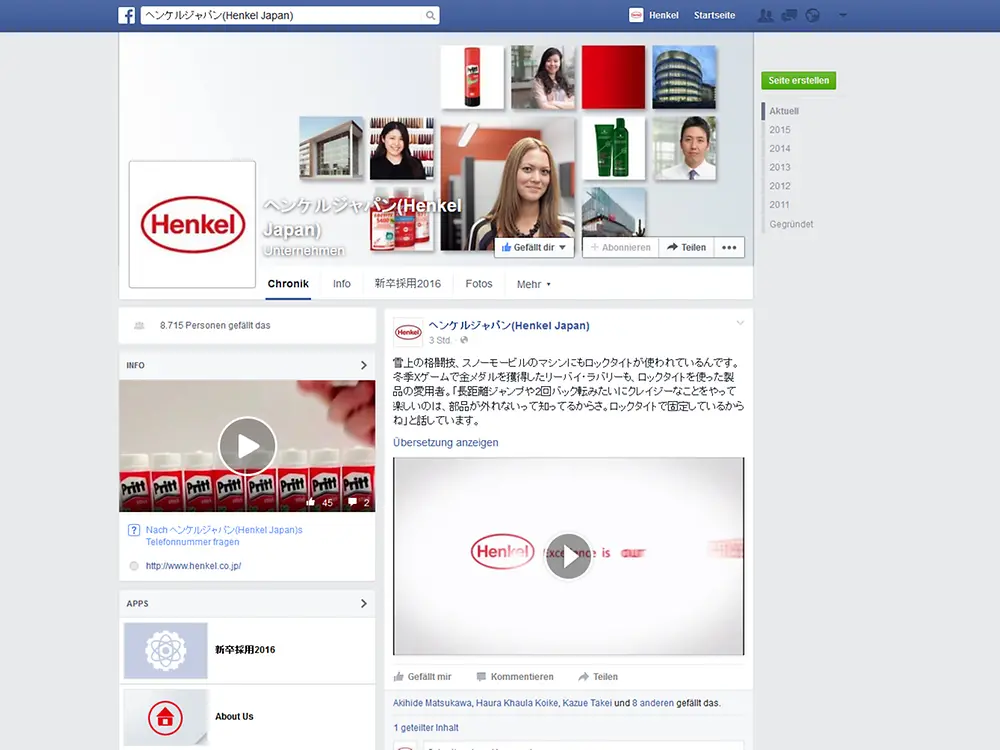The image size is (1000, 750).
Task: Select the Fotos tab
Action: click(x=479, y=284)
